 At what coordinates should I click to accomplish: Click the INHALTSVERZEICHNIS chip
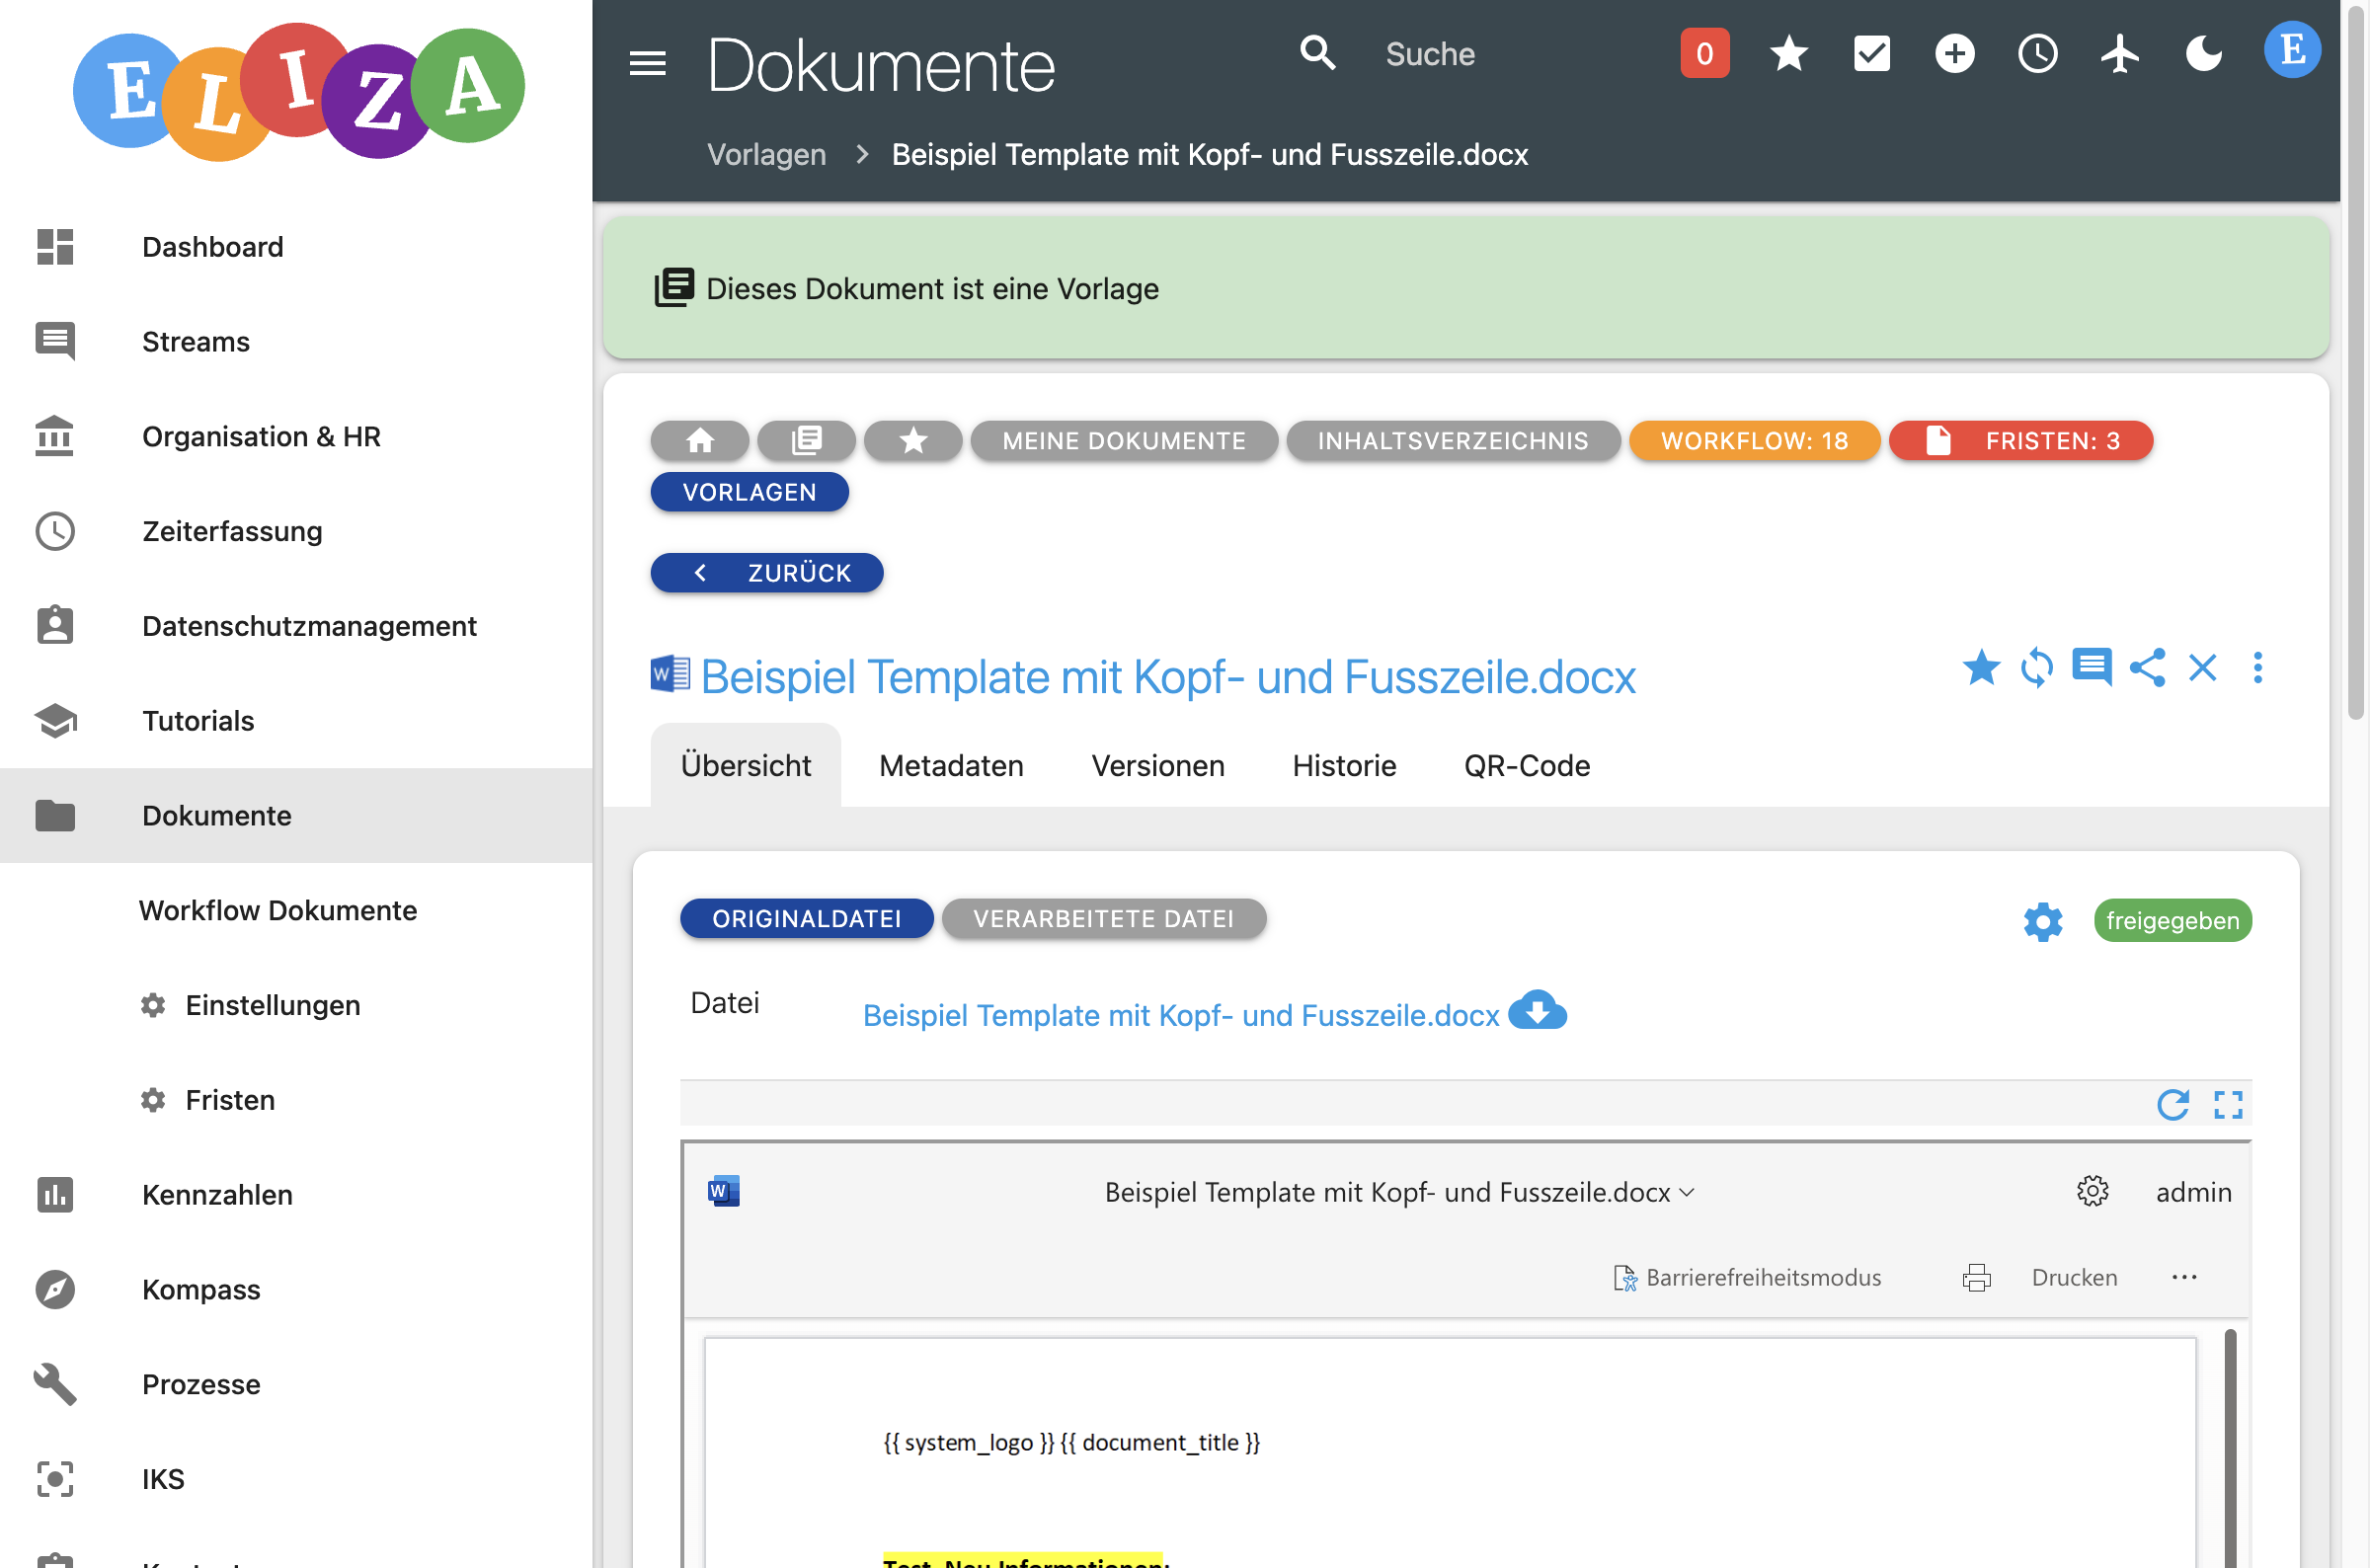1453,441
